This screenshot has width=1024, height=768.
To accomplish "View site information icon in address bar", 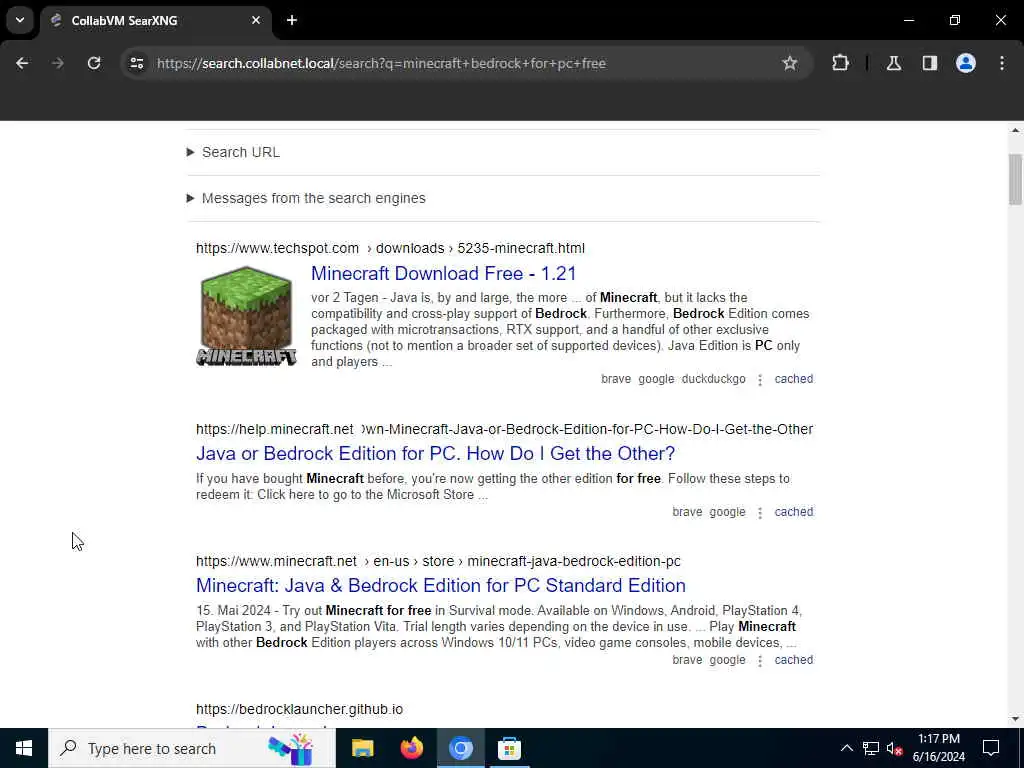I will [136, 63].
